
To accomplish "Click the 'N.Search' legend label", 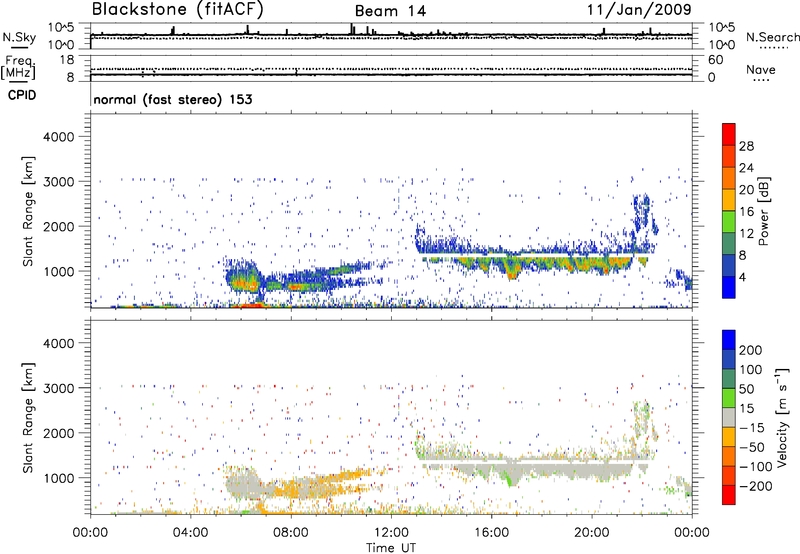I will [773, 37].
